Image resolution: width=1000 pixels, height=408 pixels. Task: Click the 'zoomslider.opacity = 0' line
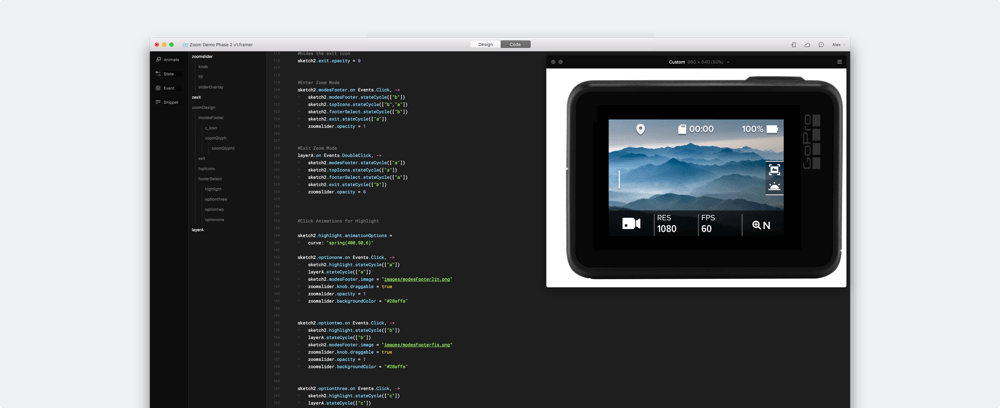click(x=337, y=191)
